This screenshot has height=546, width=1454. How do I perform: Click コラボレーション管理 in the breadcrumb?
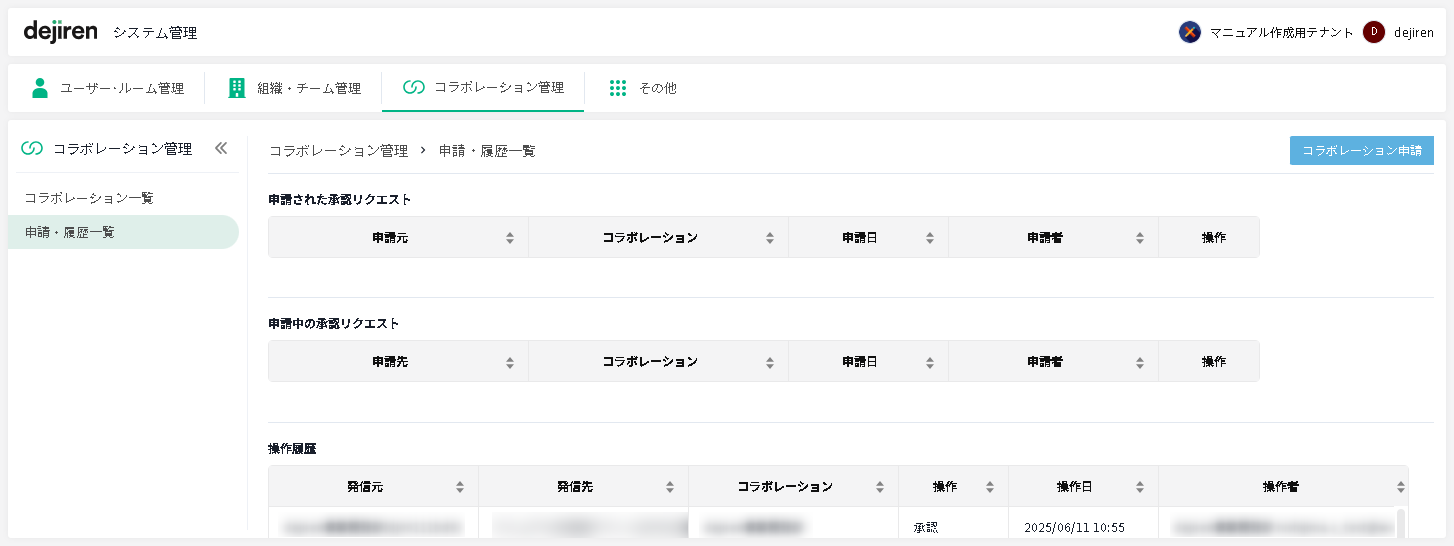pyautogui.click(x=338, y=151)
